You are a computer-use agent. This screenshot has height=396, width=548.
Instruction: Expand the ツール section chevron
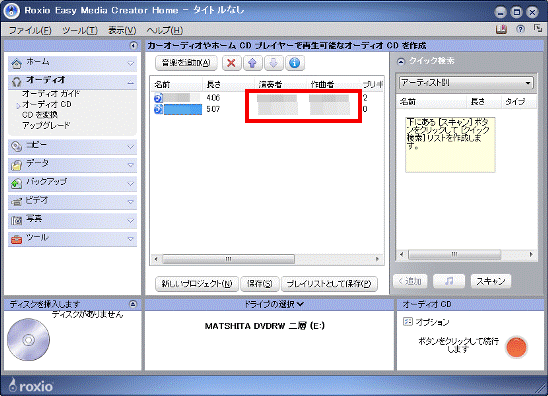click(130, 239)
